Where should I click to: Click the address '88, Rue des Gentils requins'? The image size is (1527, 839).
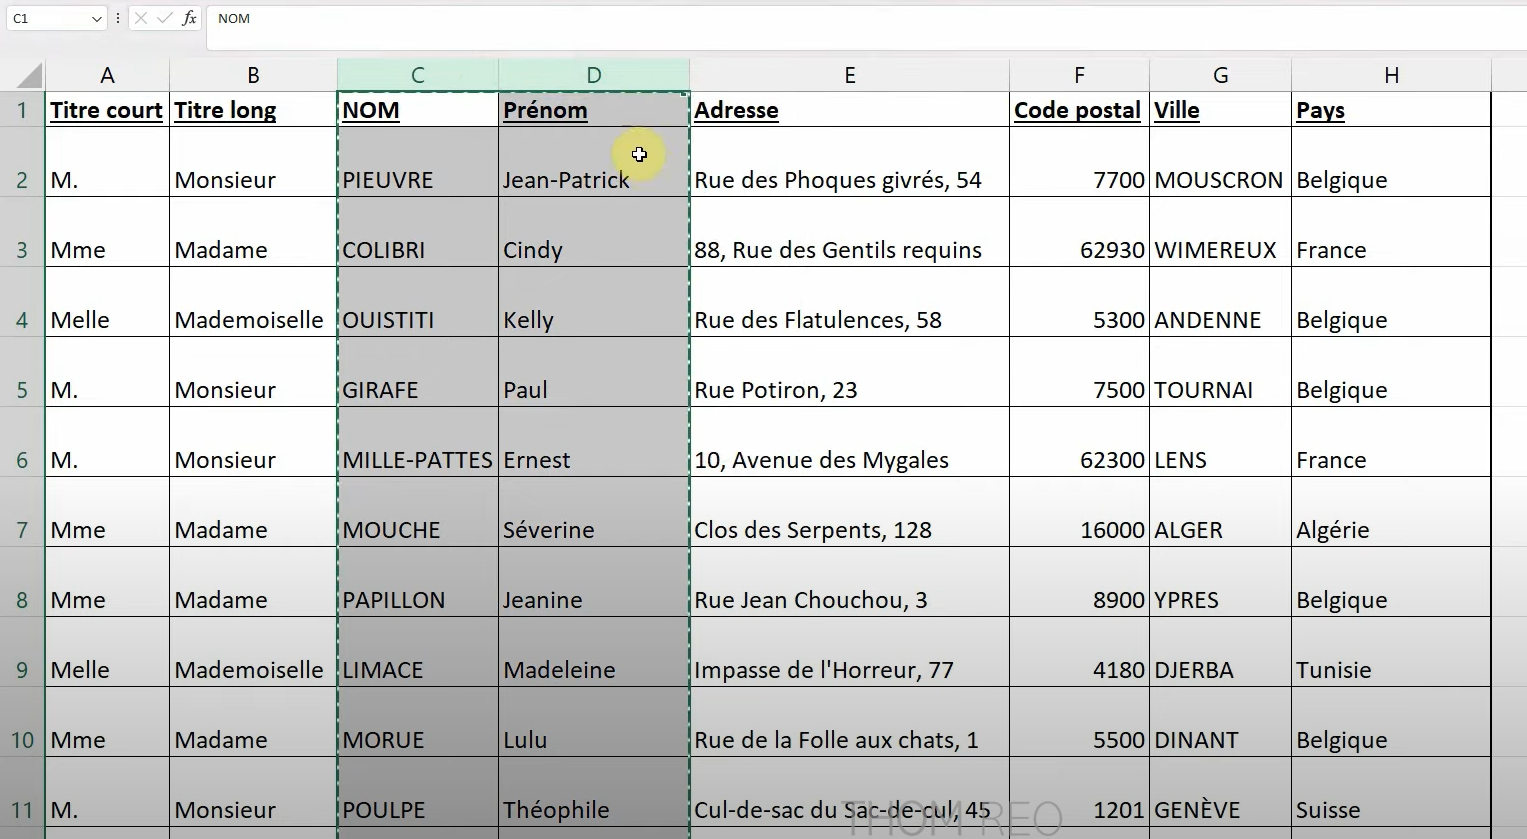(x=849, y=232)
